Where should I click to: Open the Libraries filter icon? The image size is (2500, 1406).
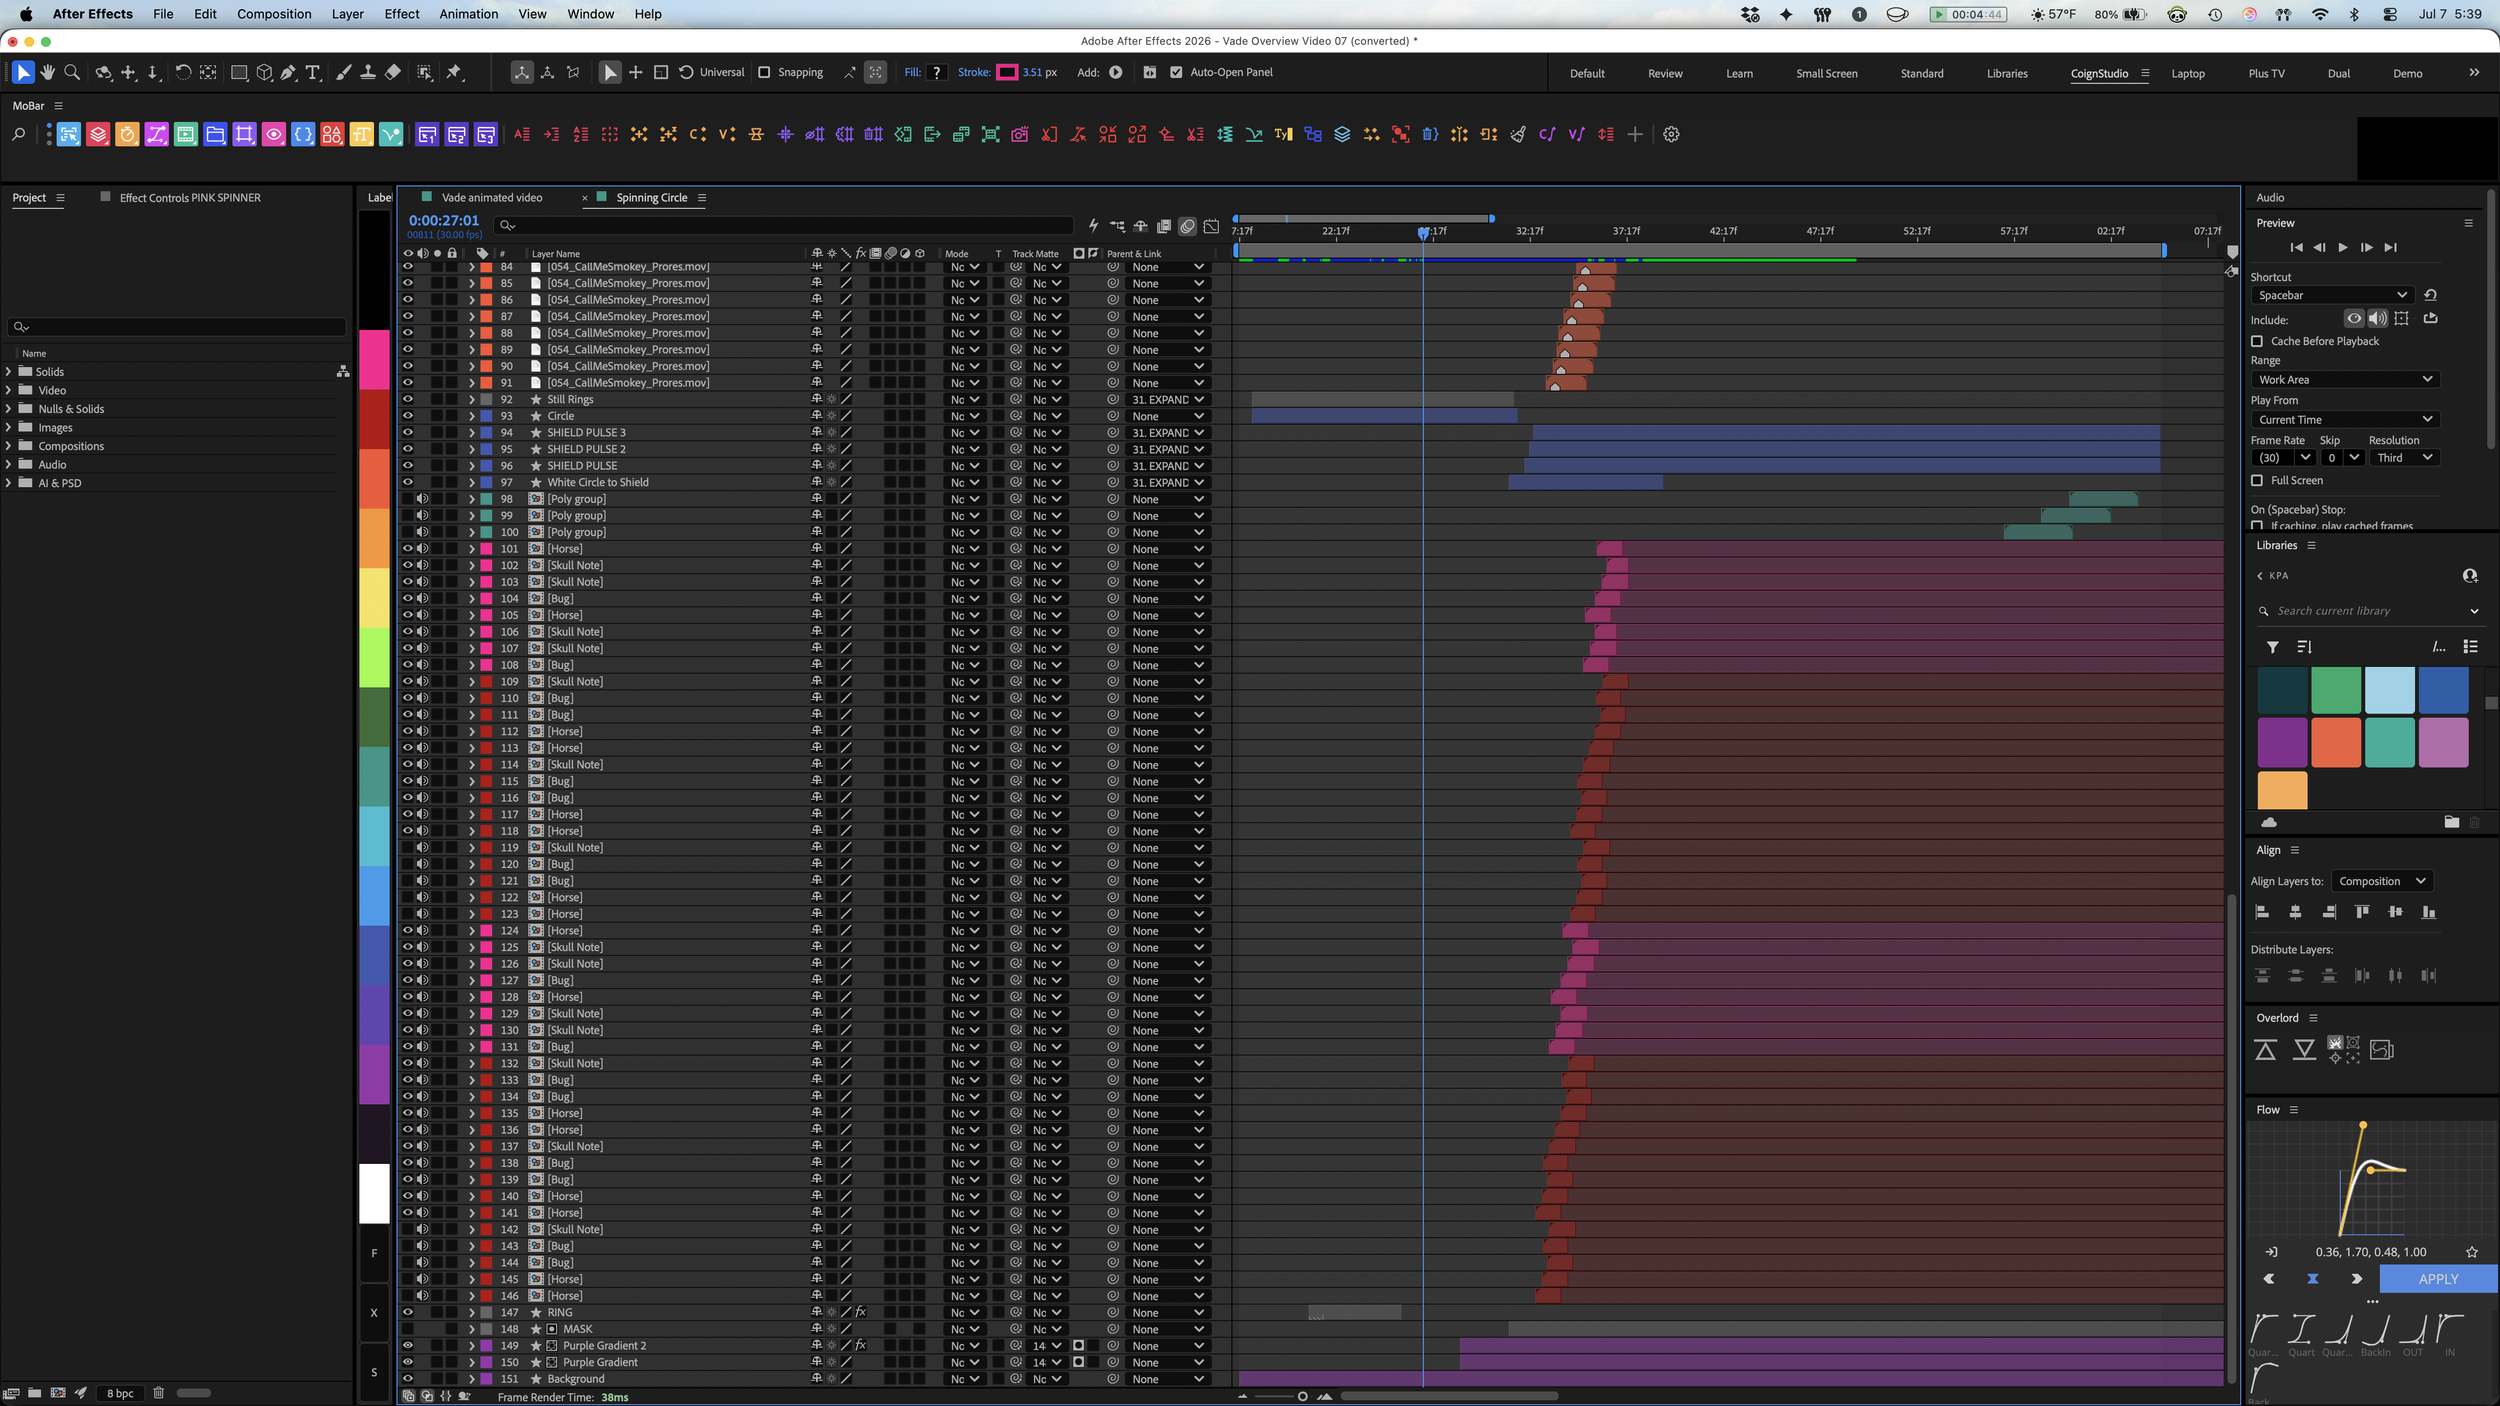[x=2273, y=647]
